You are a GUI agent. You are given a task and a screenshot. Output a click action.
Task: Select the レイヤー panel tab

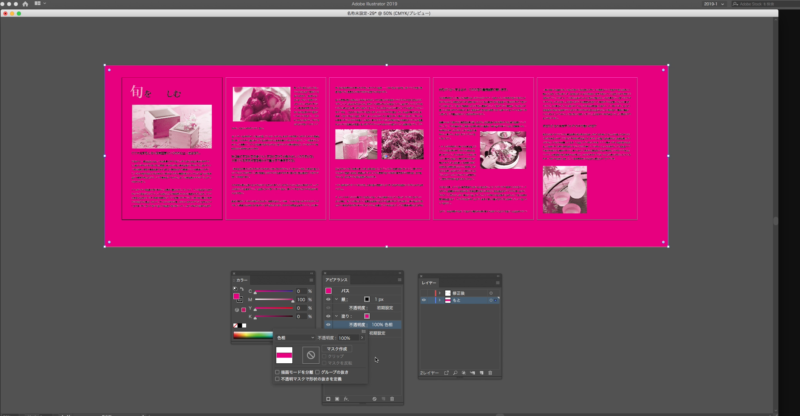tap(429, 283)
